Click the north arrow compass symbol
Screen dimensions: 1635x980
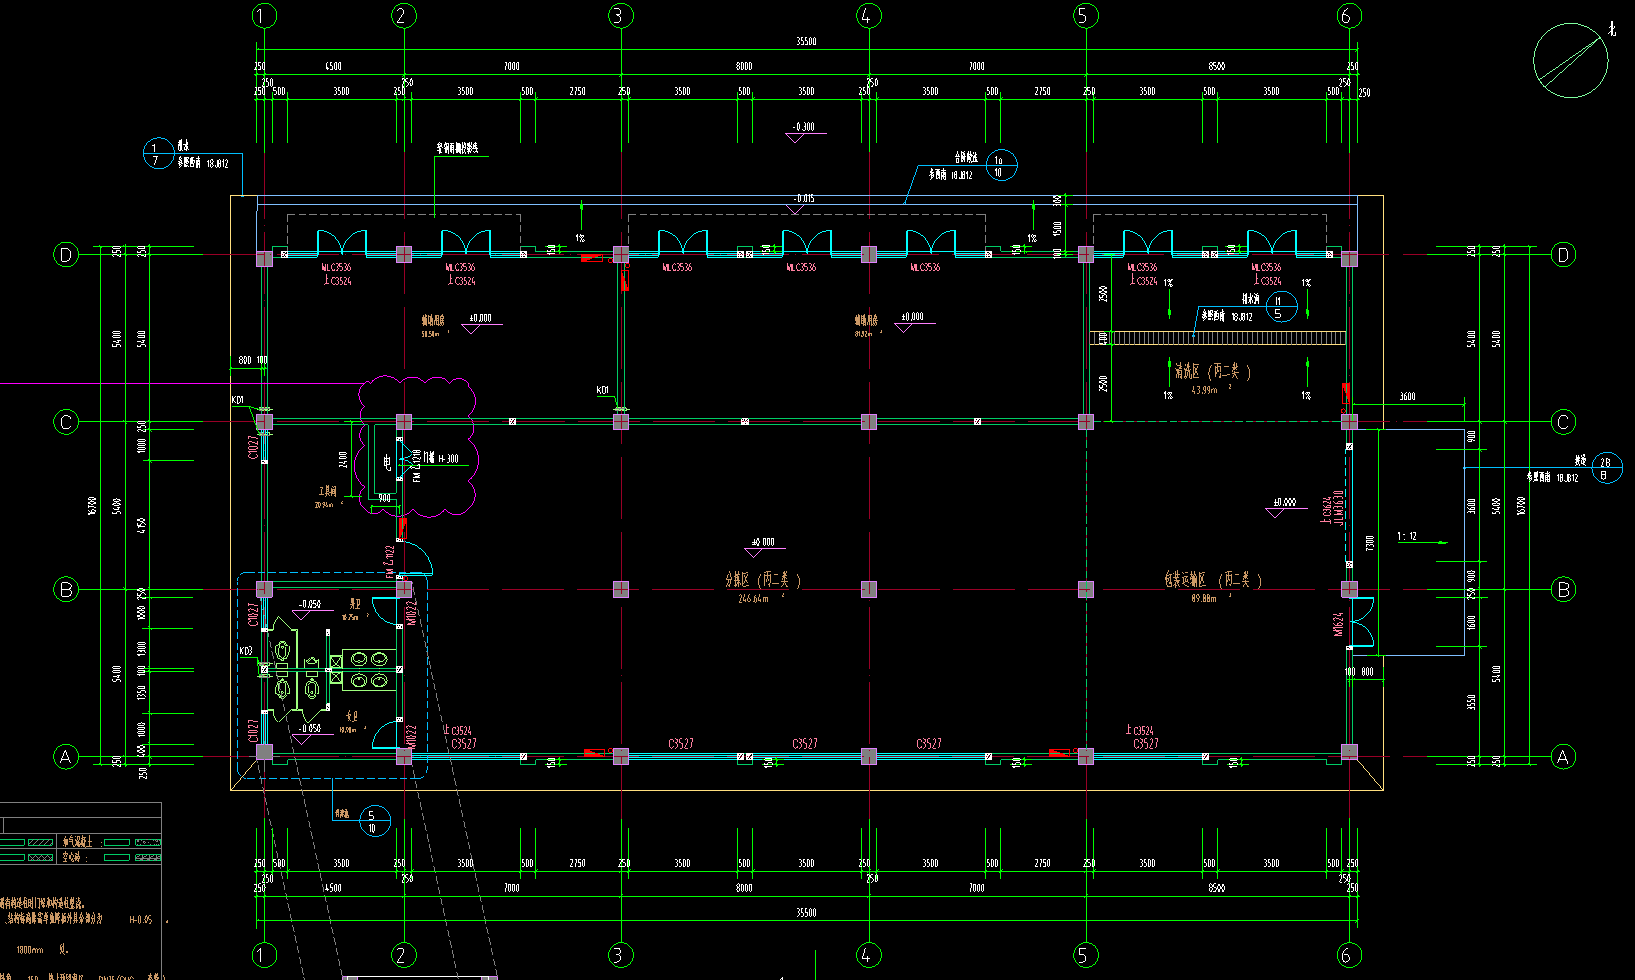[x=1571, y=60]
